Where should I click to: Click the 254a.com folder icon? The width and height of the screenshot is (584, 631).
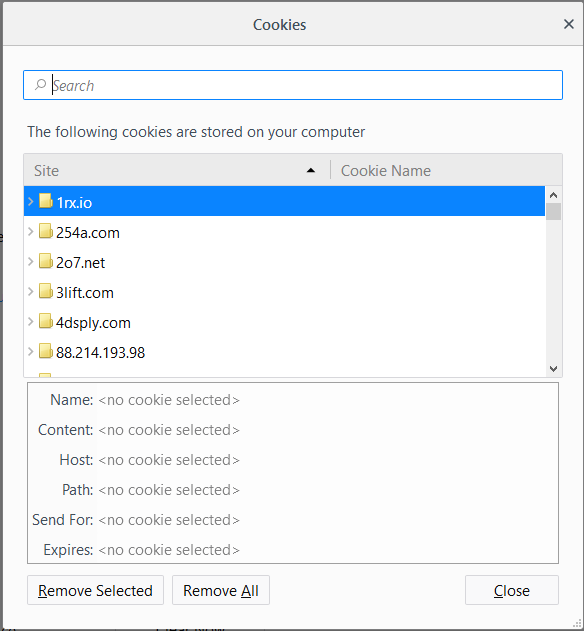pos(45,231)
